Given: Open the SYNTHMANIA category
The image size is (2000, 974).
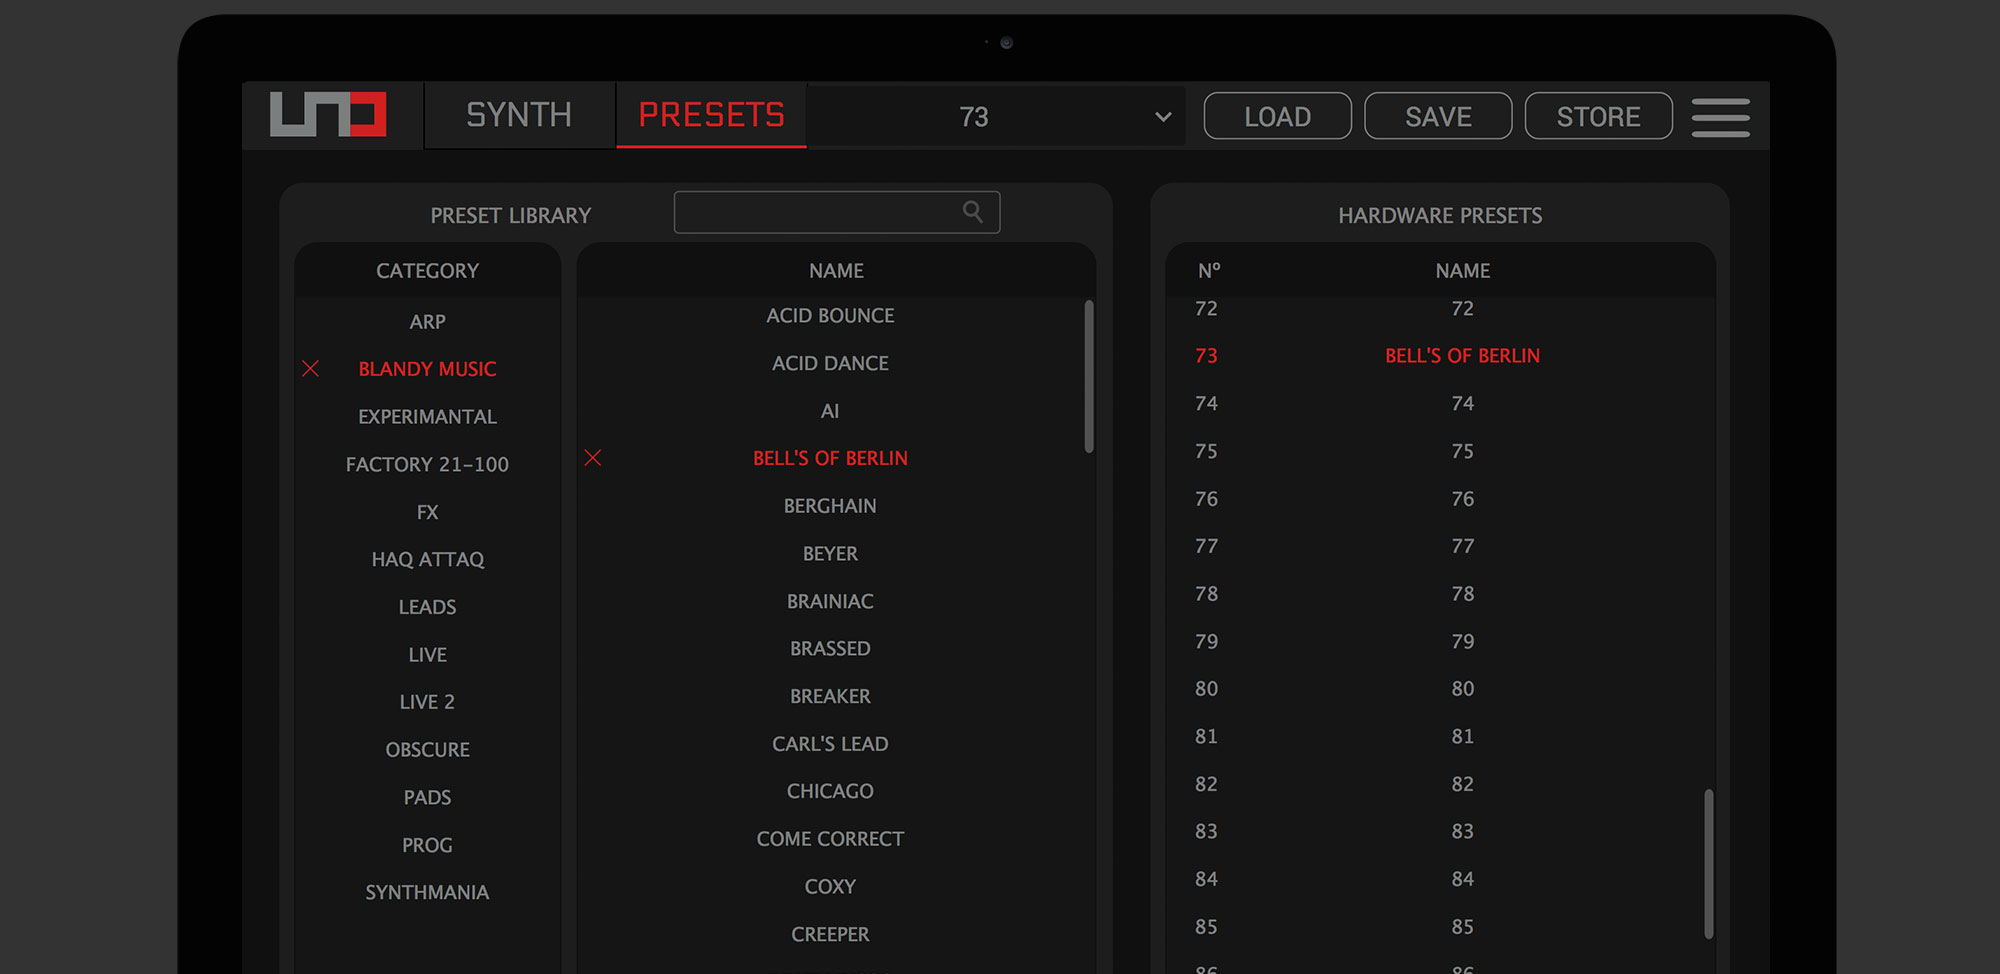Looking at the screenshot, I should point(427,893).
